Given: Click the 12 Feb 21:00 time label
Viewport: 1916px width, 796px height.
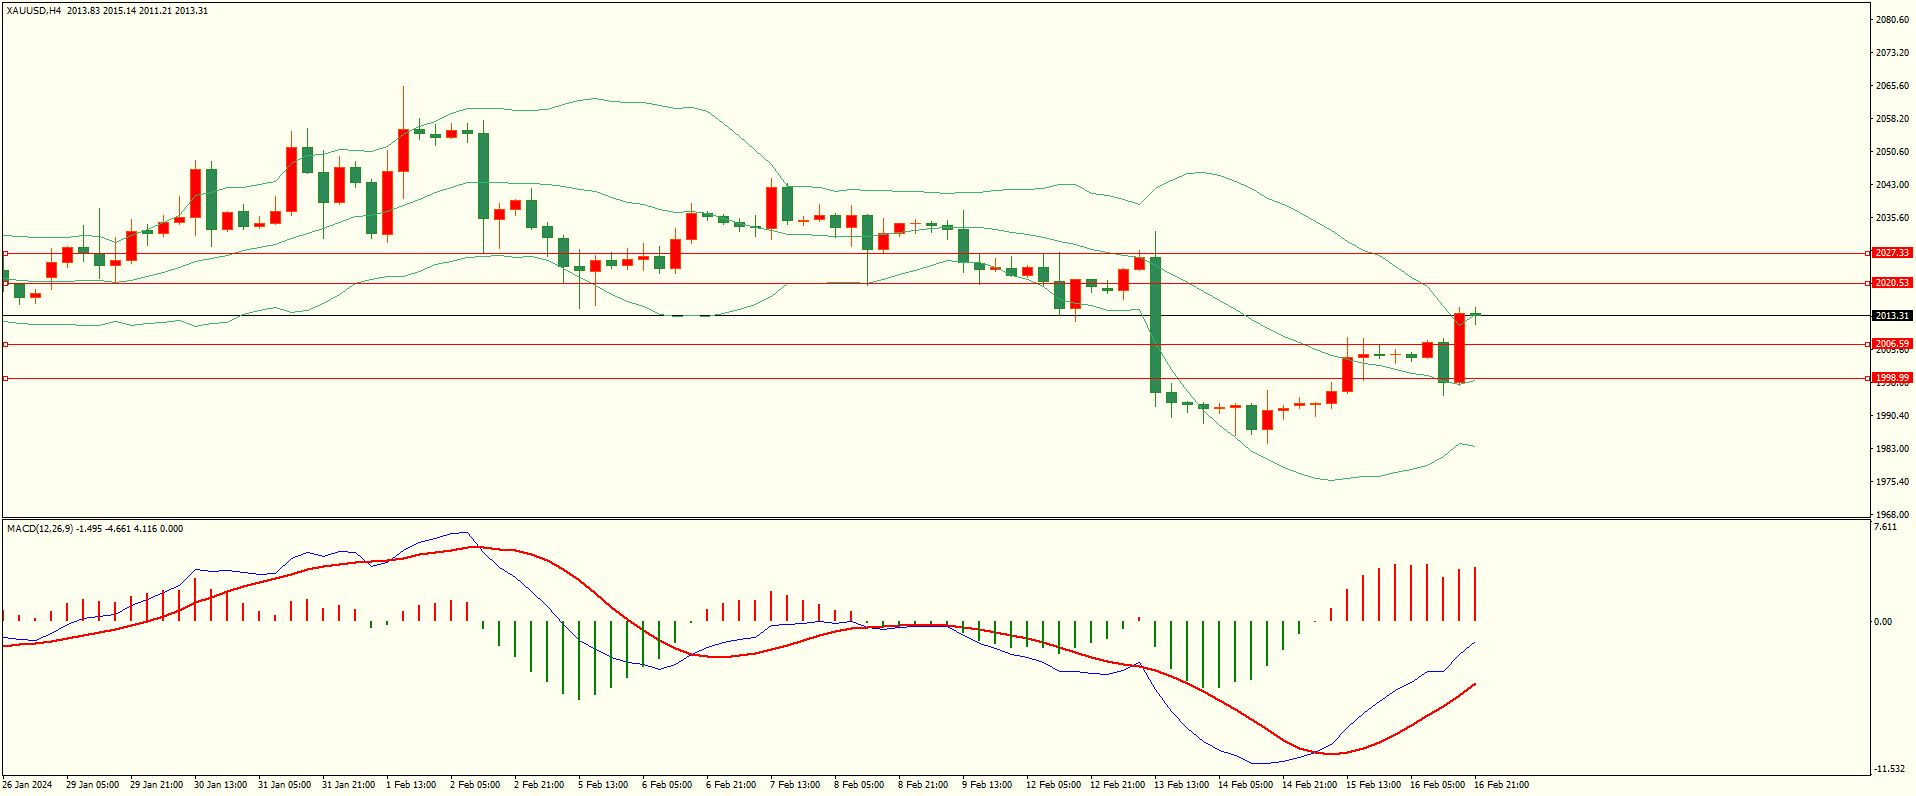Looking at the screenshot, I should click(x=1117, y=785).
